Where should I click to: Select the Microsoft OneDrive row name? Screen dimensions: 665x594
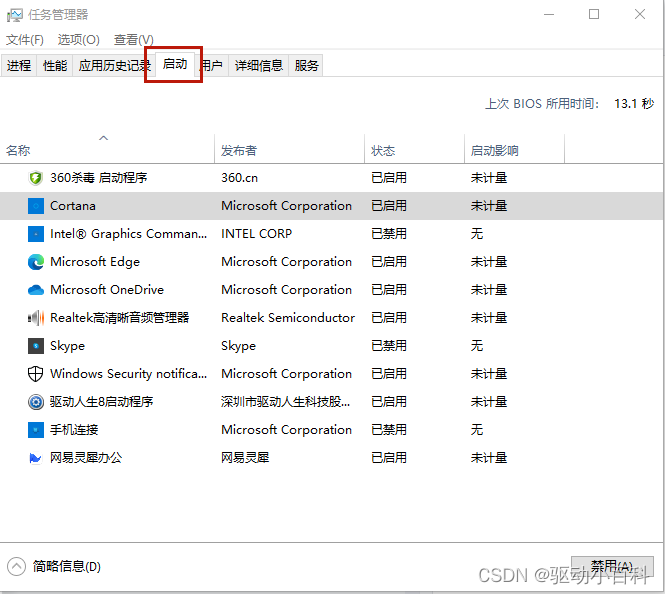pyautogui.click(x=107, y=290)
